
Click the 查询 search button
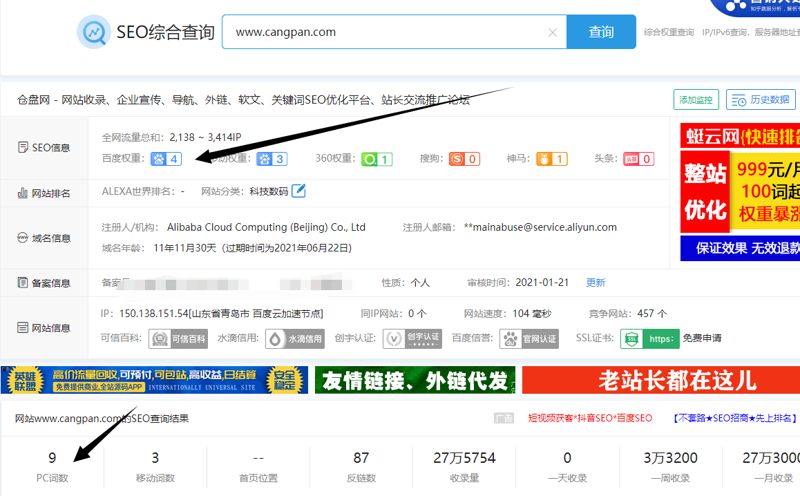coord(601,32)
